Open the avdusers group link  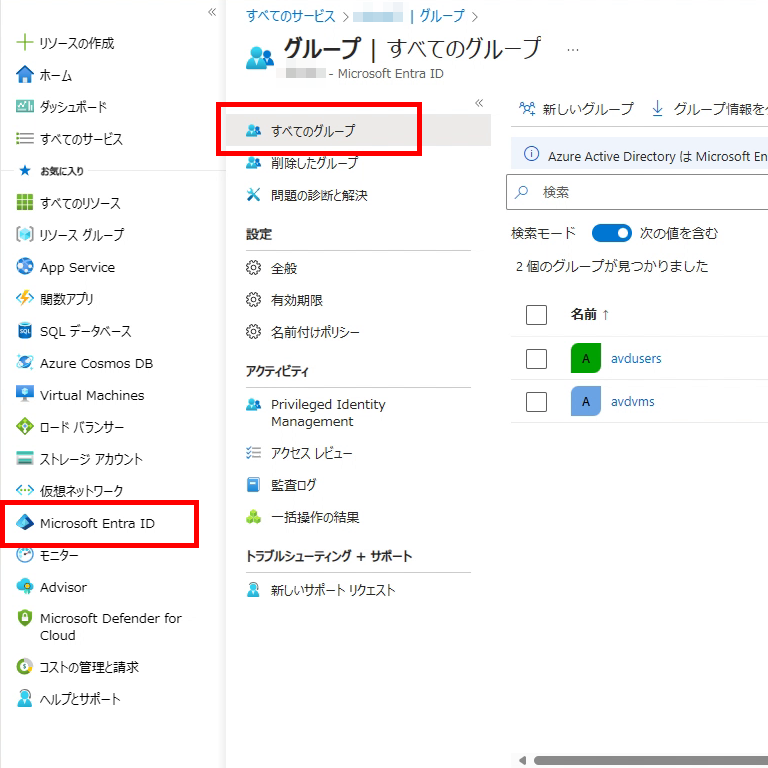(x=636, y=359)
